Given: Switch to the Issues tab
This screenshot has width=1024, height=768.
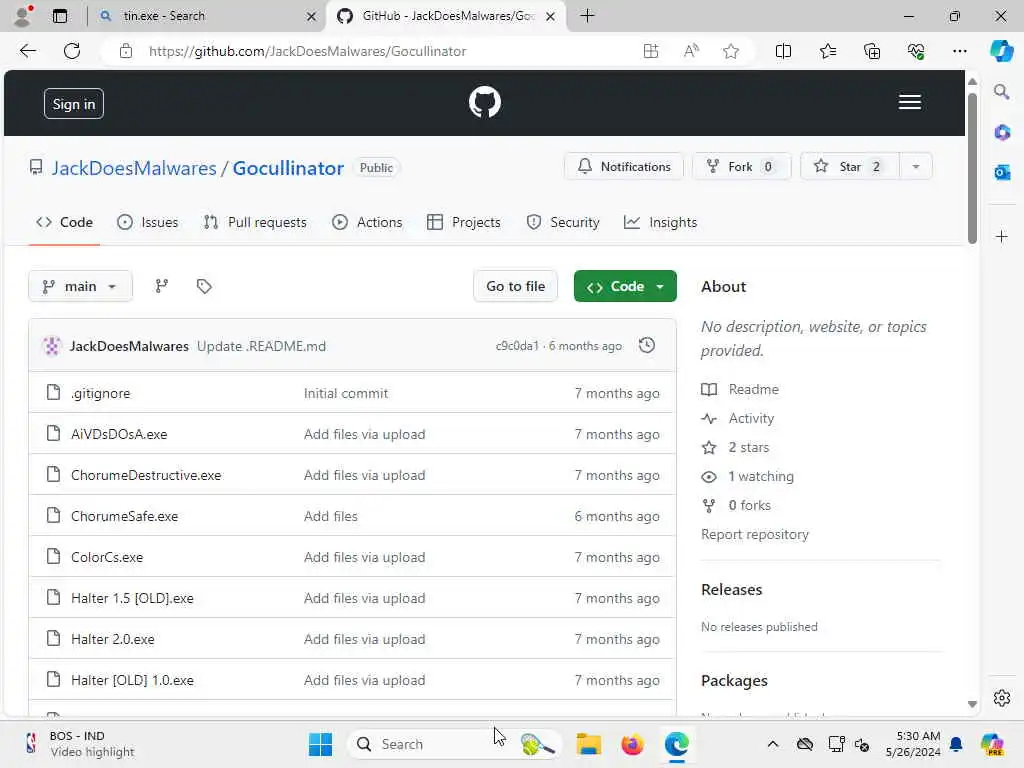Looking at the screenshot, I should [148, 222].
